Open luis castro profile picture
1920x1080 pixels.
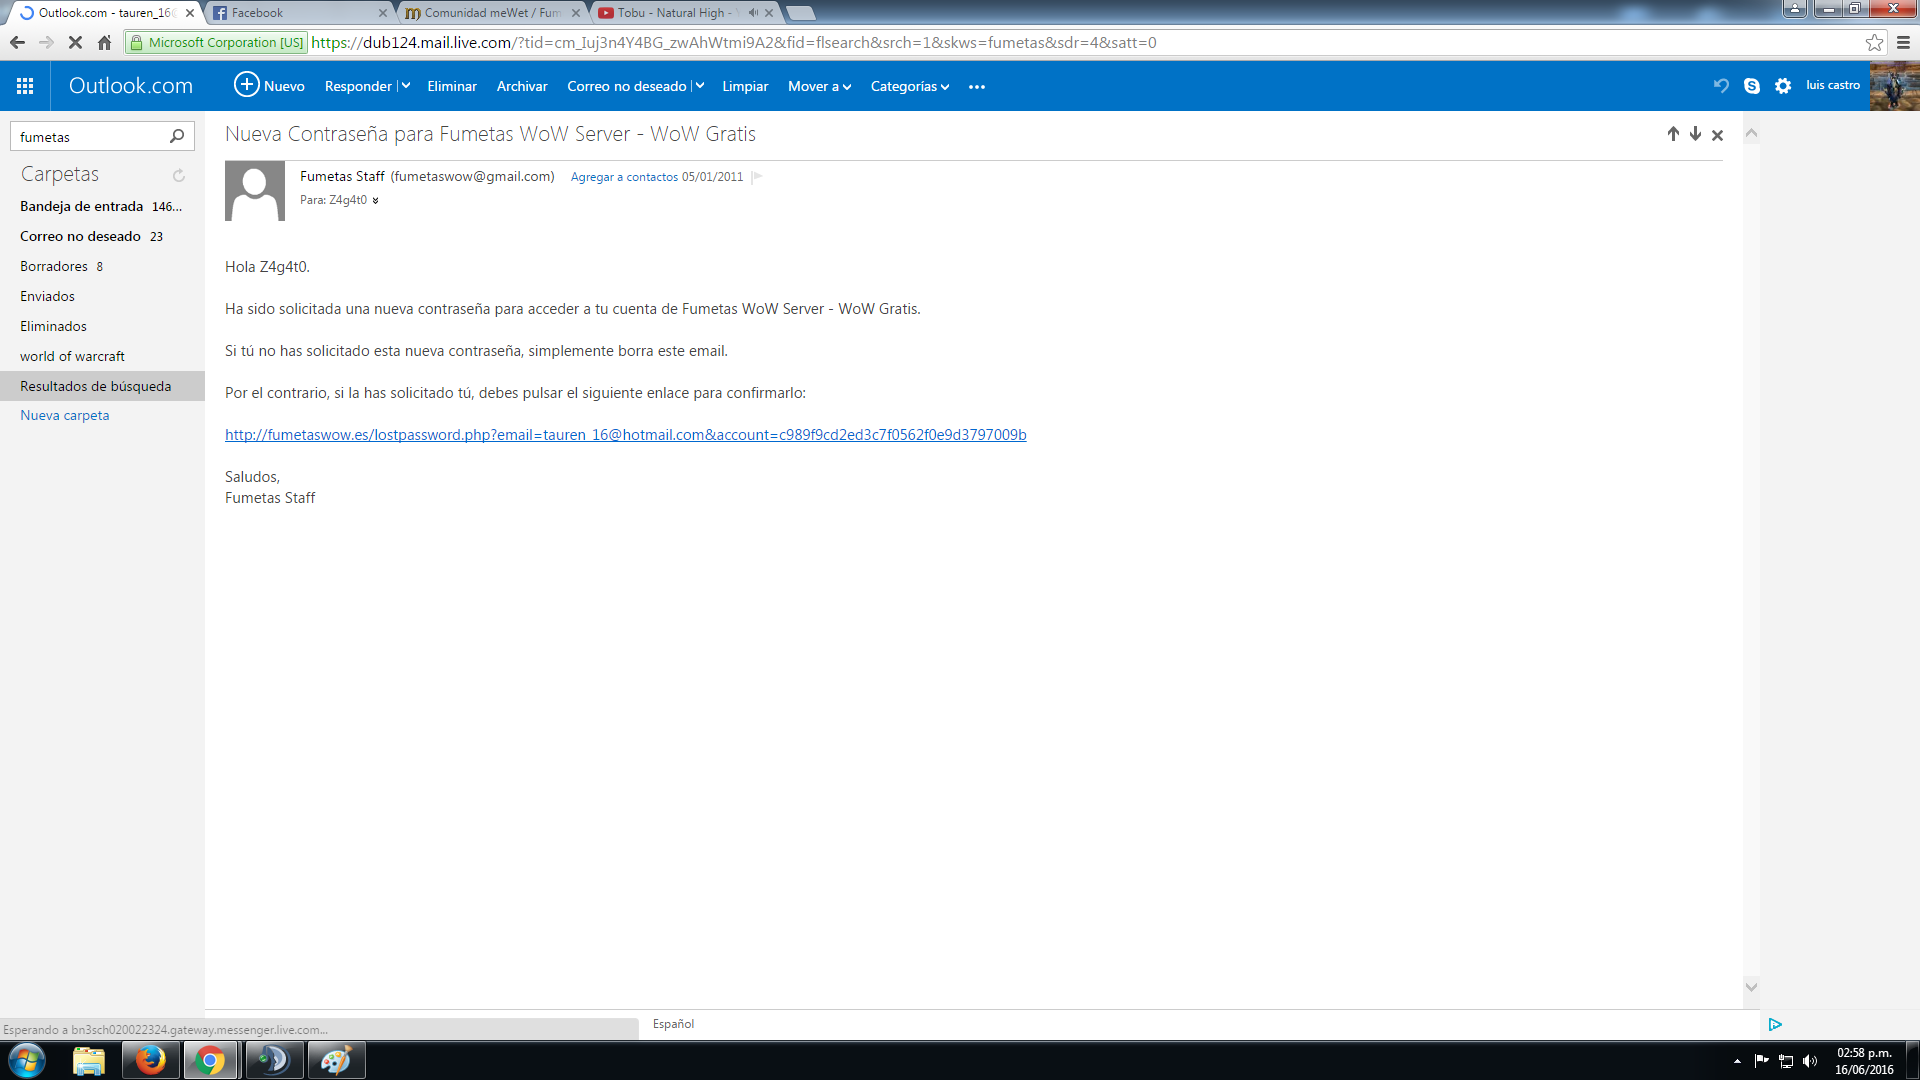1894,86
